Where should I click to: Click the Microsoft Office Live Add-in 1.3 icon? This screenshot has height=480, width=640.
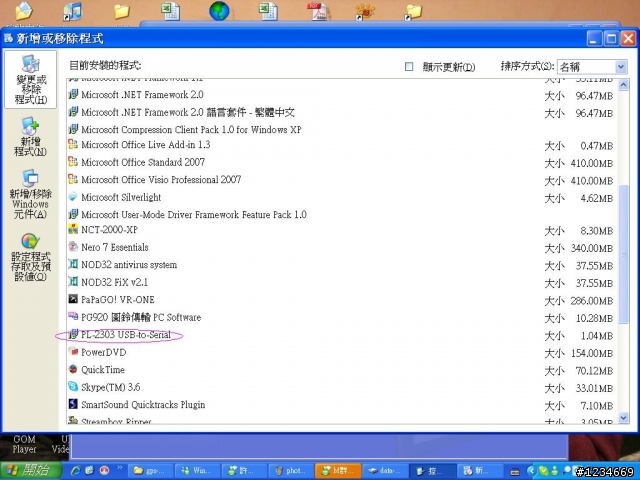pos(73,144)
